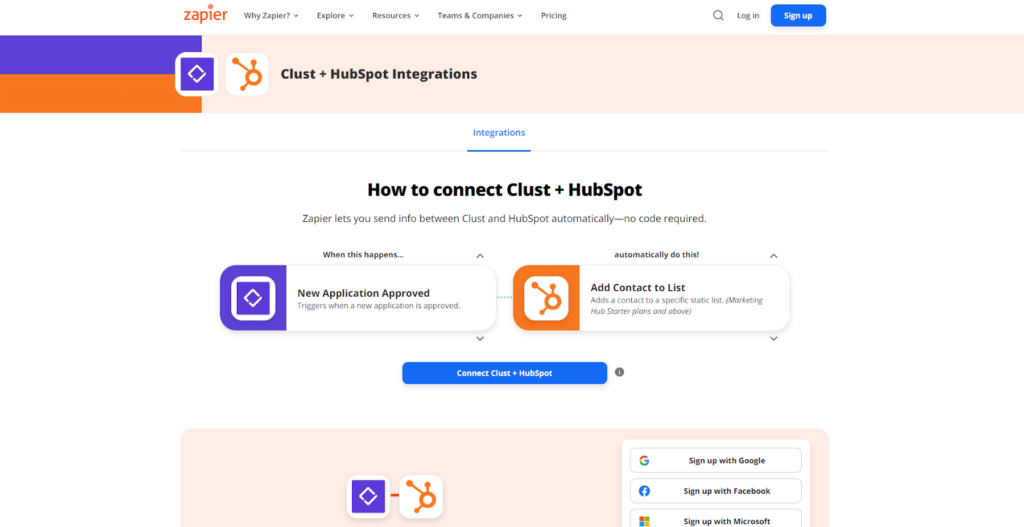The width and height of the screenshot is (1024, 527).
Task: Click info icon beside Connect button
Action: (619, 372)
